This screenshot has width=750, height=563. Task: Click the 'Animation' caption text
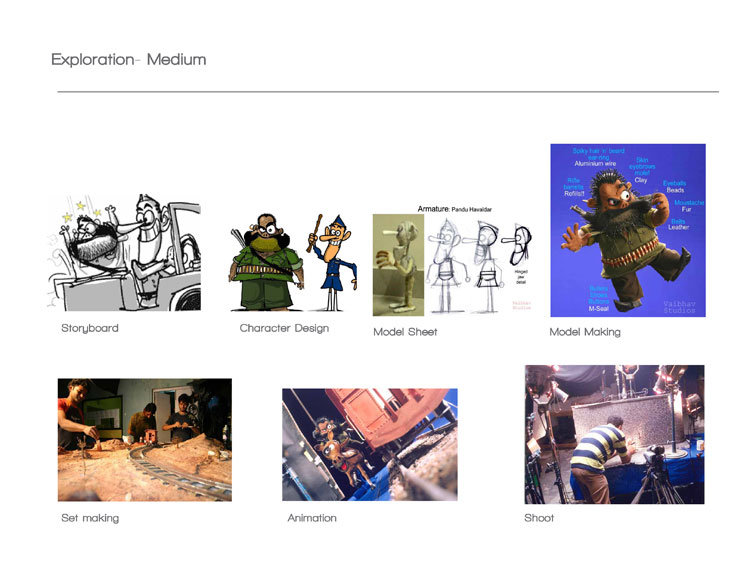(312, 518)
